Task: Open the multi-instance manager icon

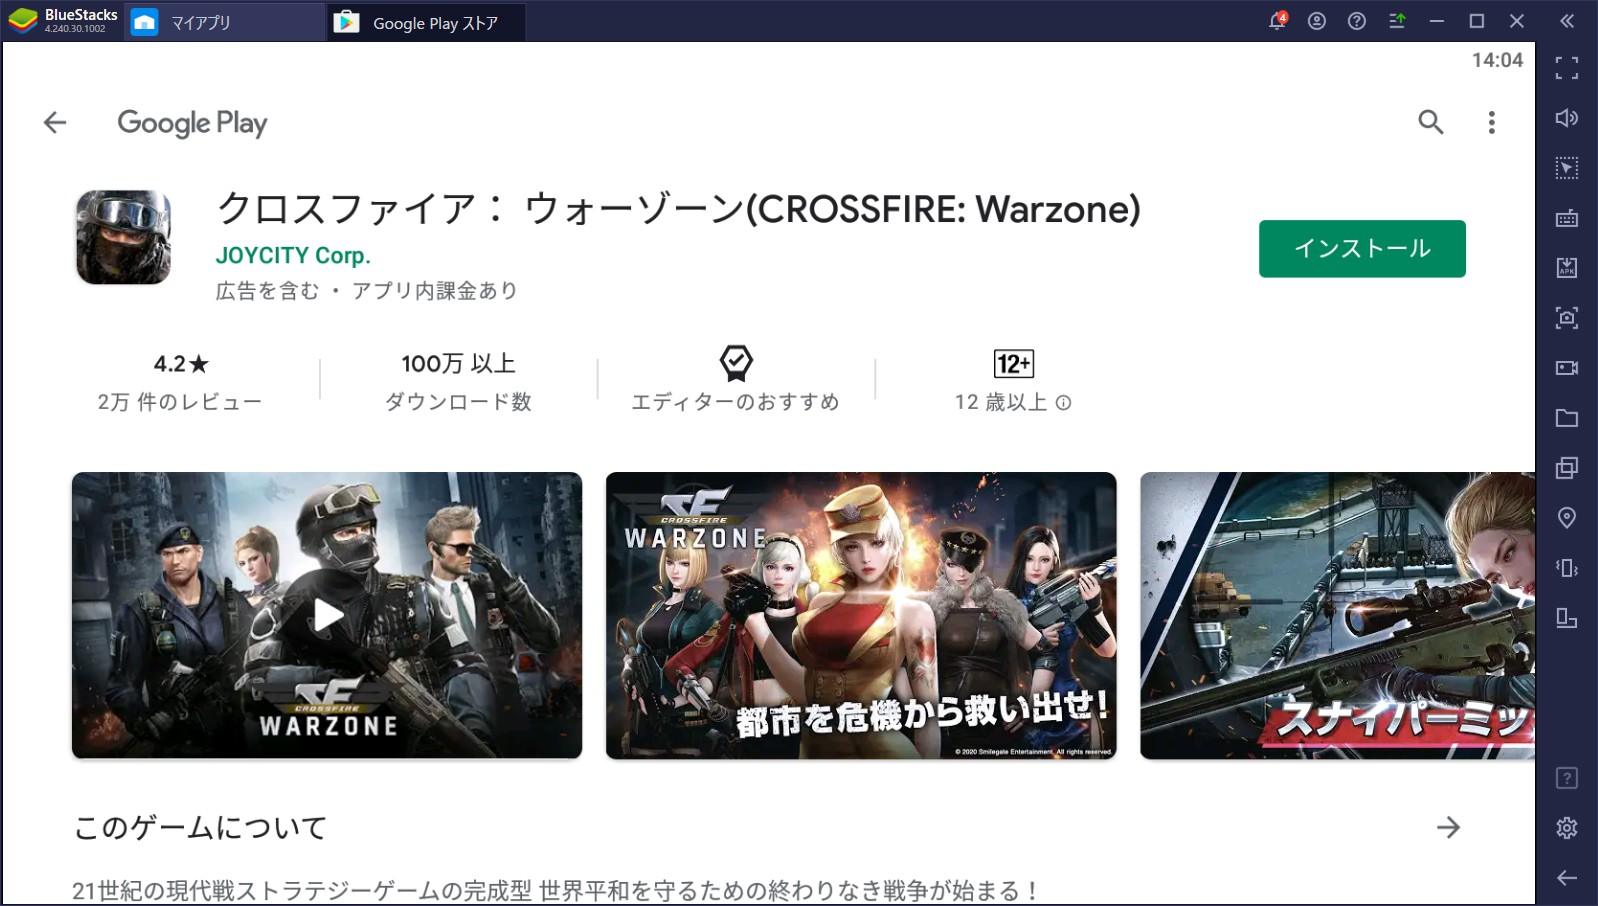Action: 1567,468
